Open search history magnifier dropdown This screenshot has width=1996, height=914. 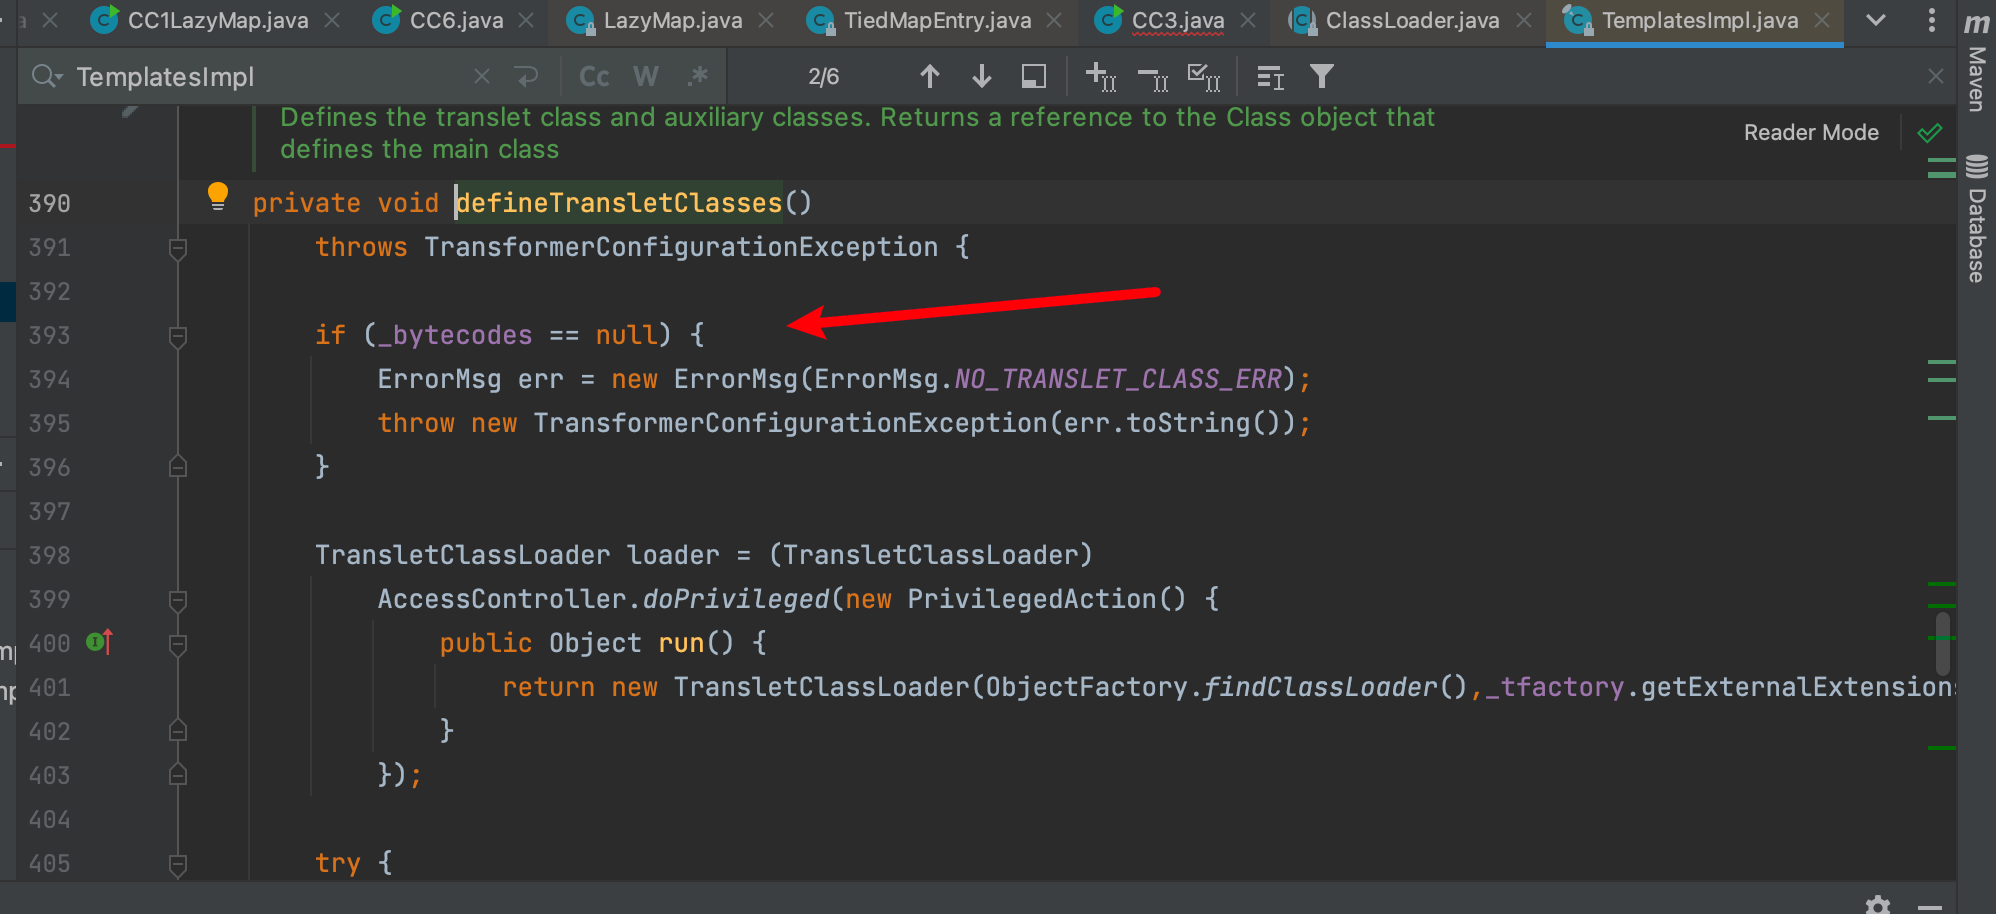click(47, 76)
